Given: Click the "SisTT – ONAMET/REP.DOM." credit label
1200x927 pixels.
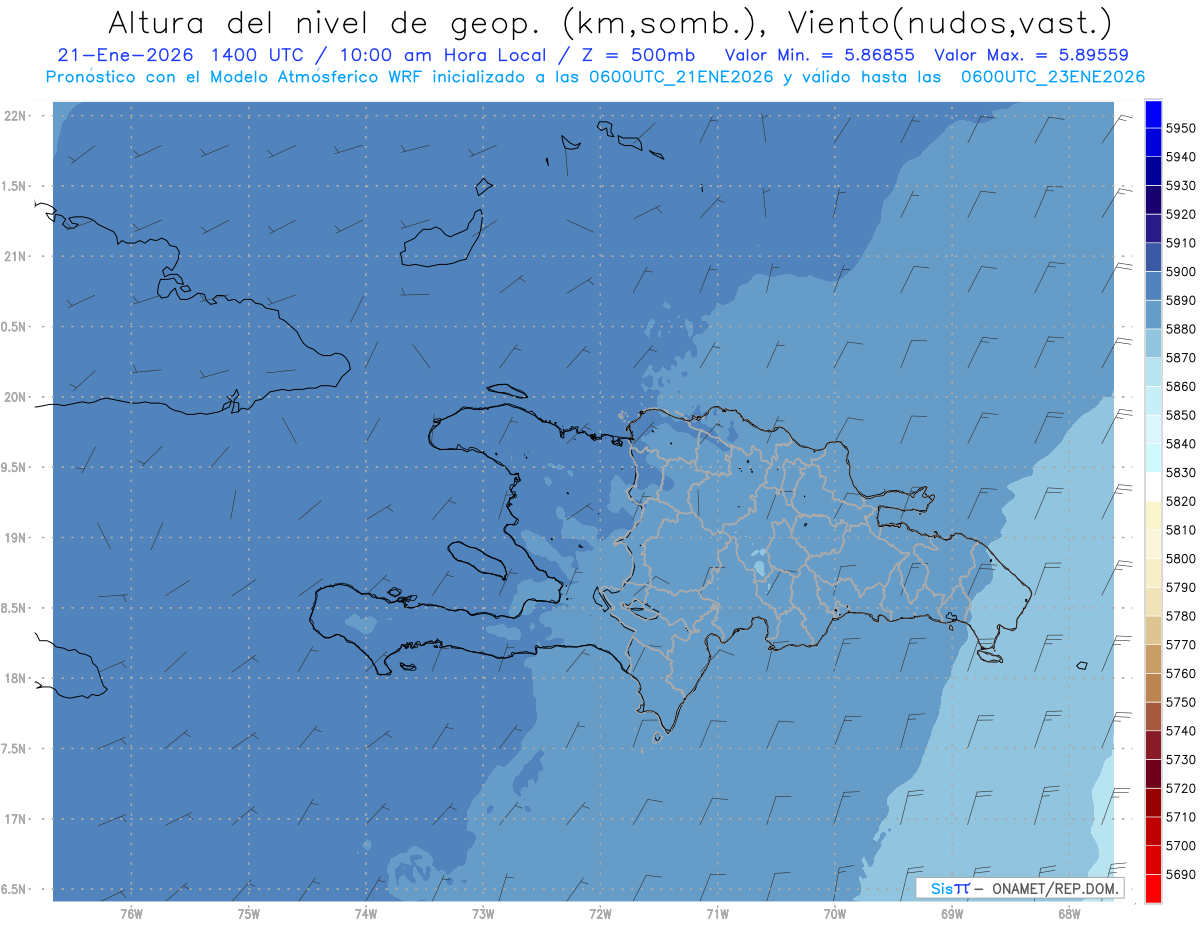Looking at the screenshot, I should (1020, 888).
